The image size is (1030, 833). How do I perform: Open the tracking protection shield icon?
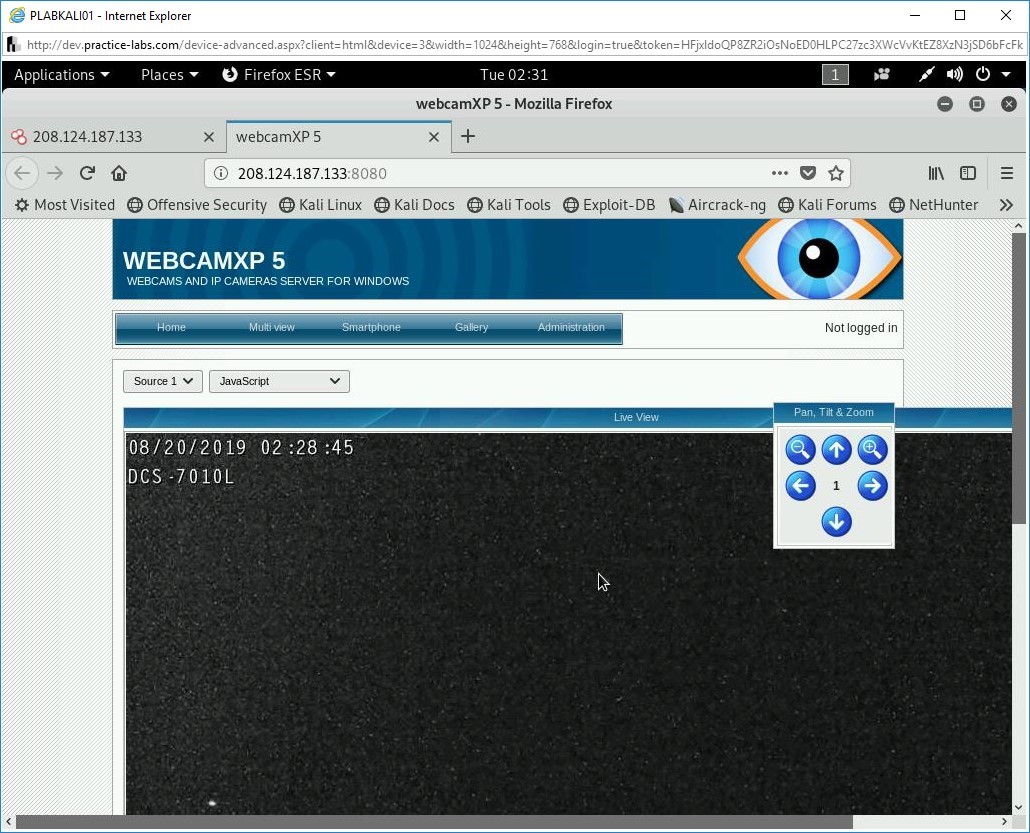point(809,172)
